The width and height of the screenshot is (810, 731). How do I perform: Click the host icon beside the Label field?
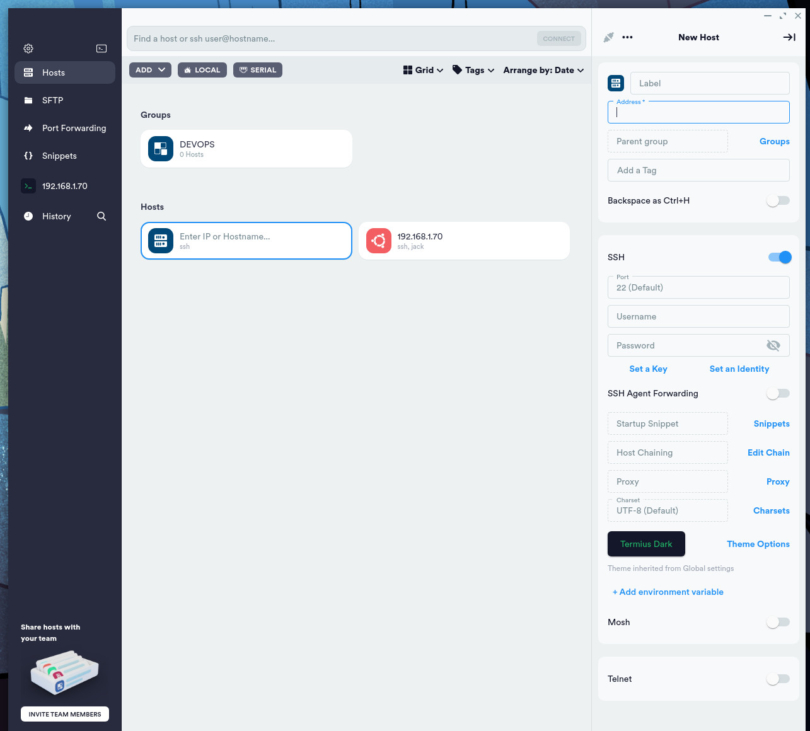(616, 83)
